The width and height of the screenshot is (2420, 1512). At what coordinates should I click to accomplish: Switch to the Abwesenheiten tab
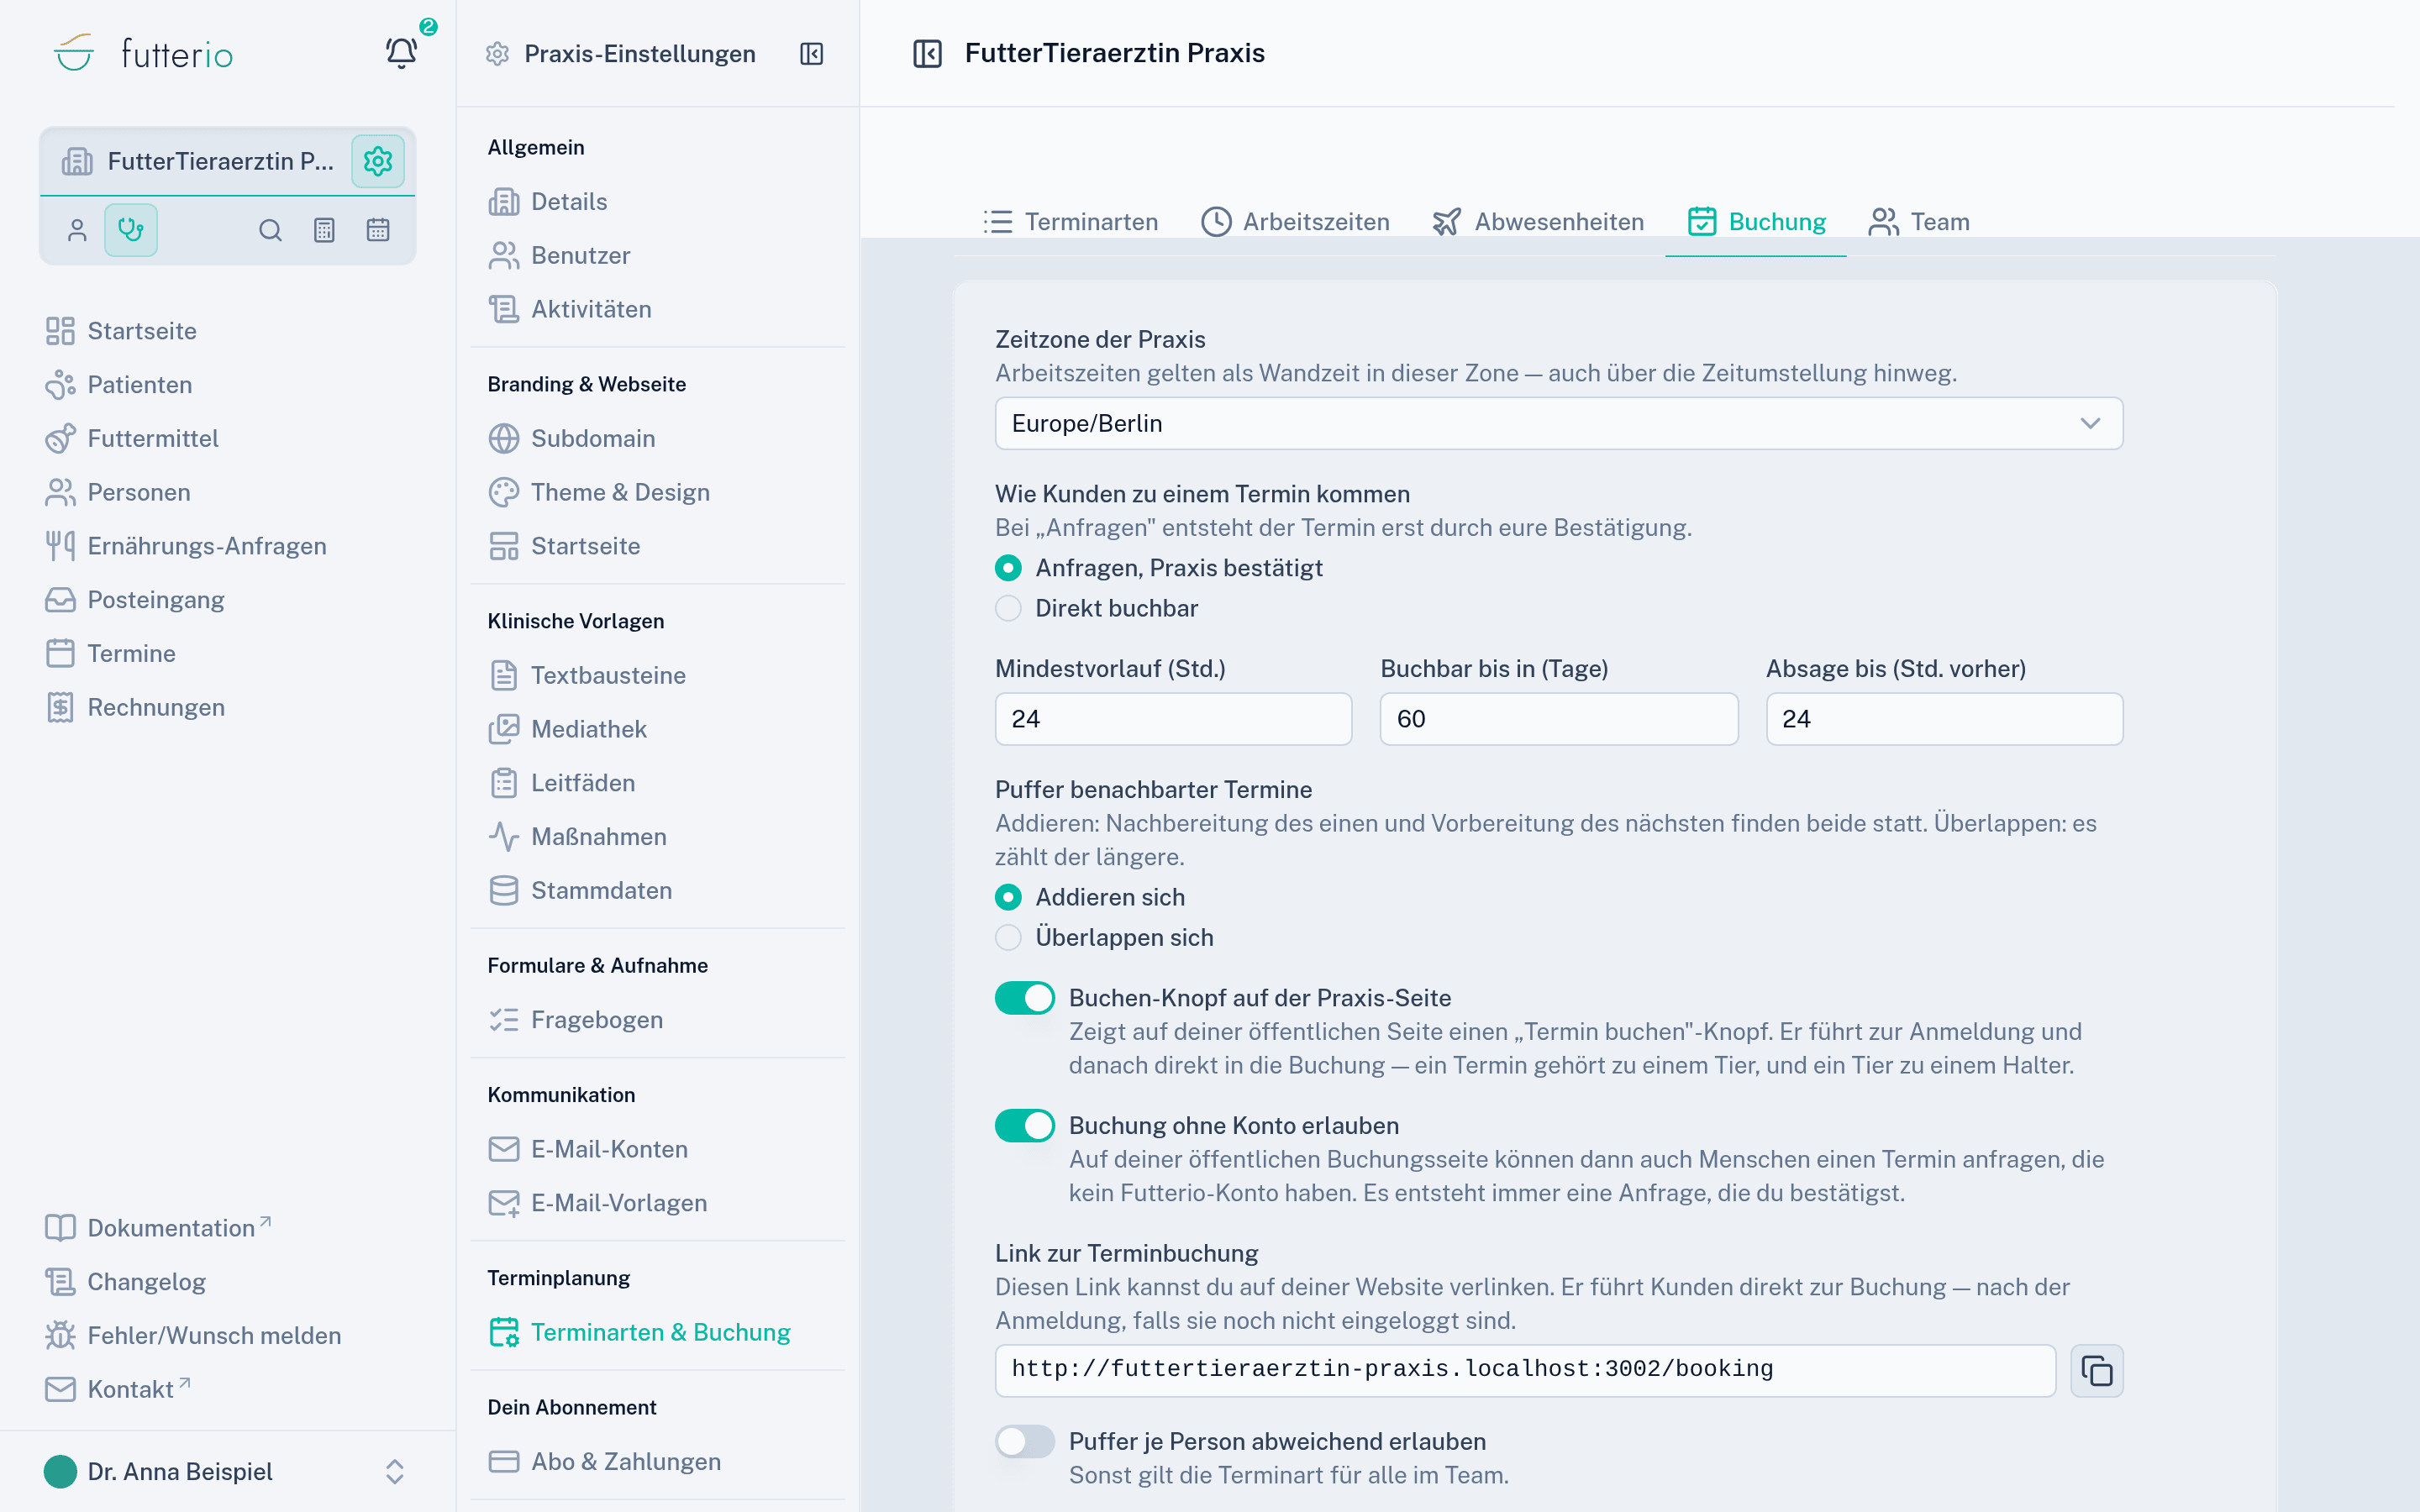[1538, 222]
